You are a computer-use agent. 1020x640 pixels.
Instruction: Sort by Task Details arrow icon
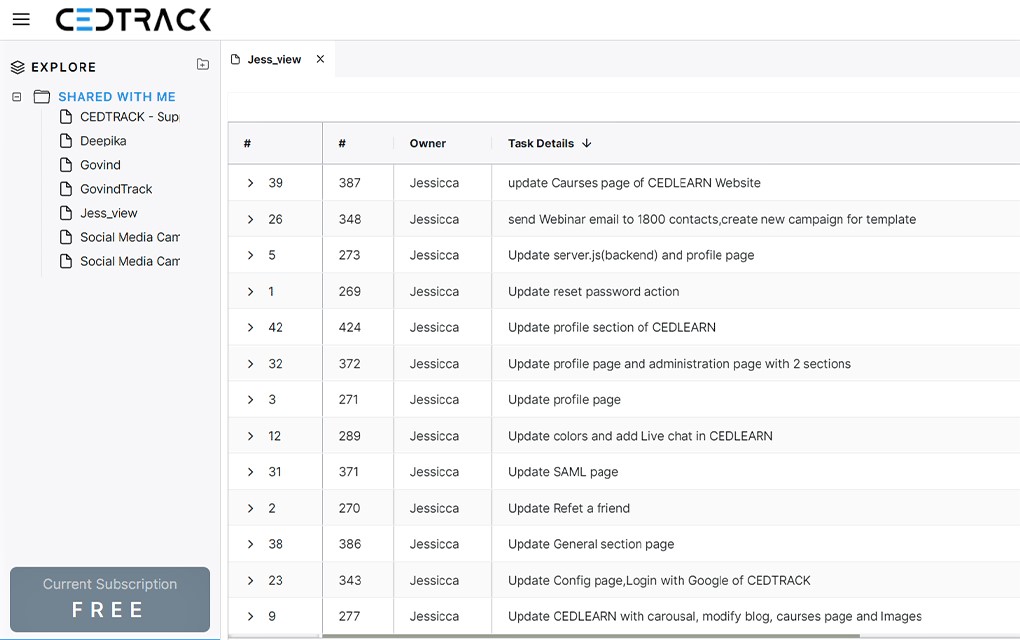587,143
